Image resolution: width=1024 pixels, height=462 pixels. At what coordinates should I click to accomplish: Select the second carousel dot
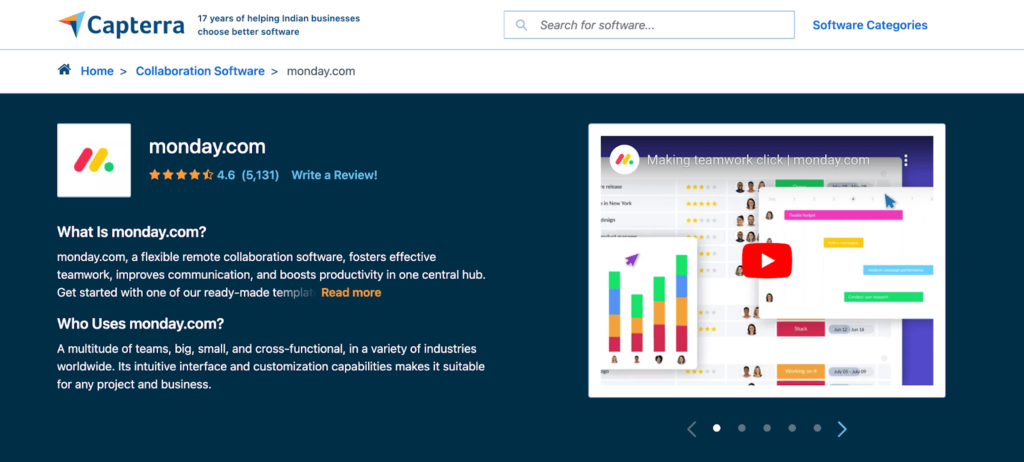click(742, 428)
